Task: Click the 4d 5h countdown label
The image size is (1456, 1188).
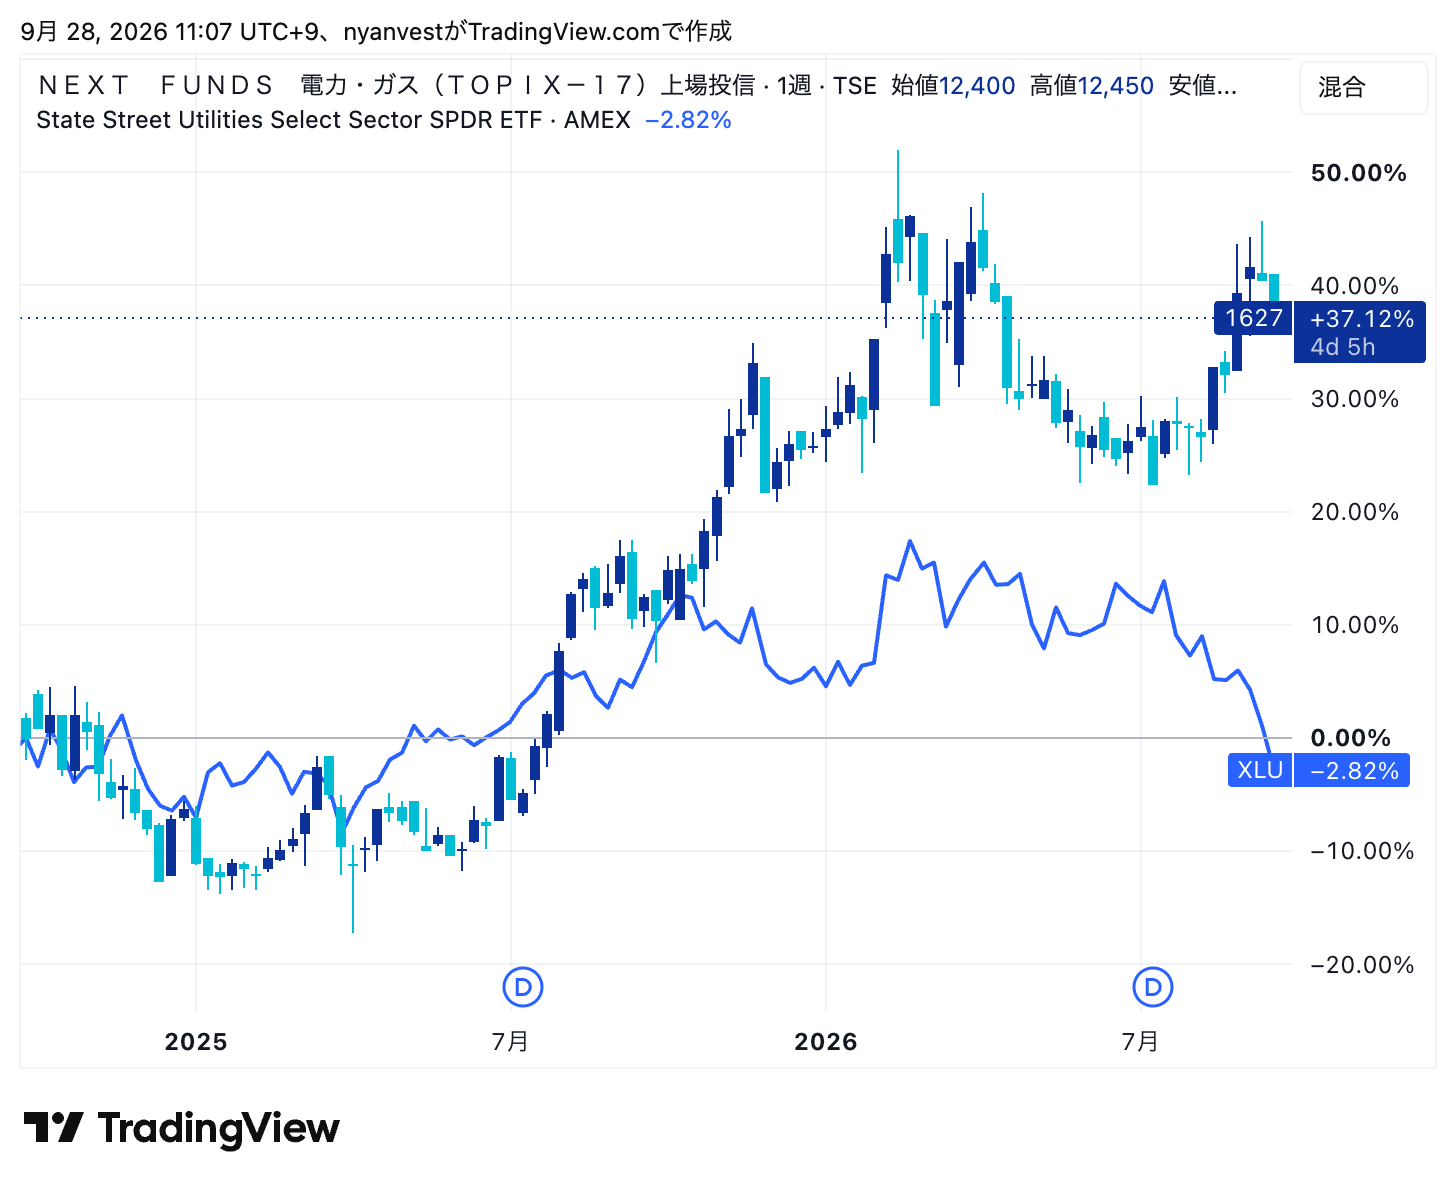Action: tap(1342, 347)
